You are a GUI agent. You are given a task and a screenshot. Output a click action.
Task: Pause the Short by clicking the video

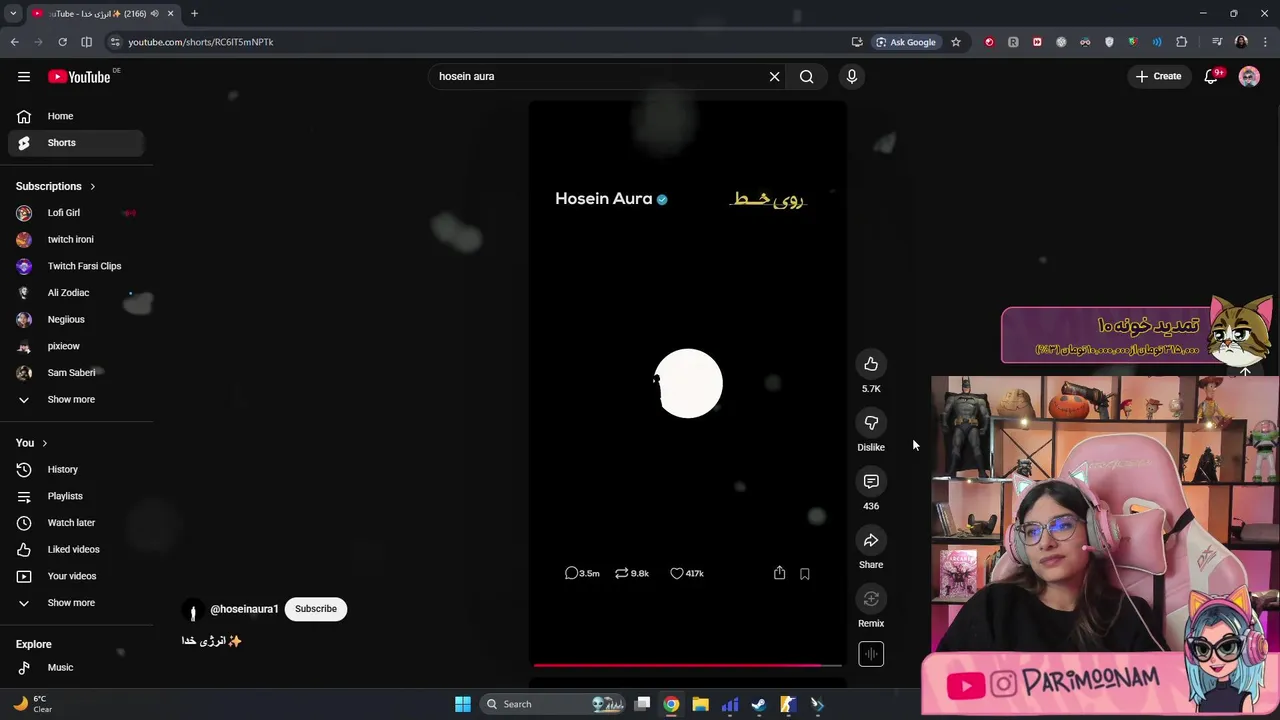[x=687, y=384]
